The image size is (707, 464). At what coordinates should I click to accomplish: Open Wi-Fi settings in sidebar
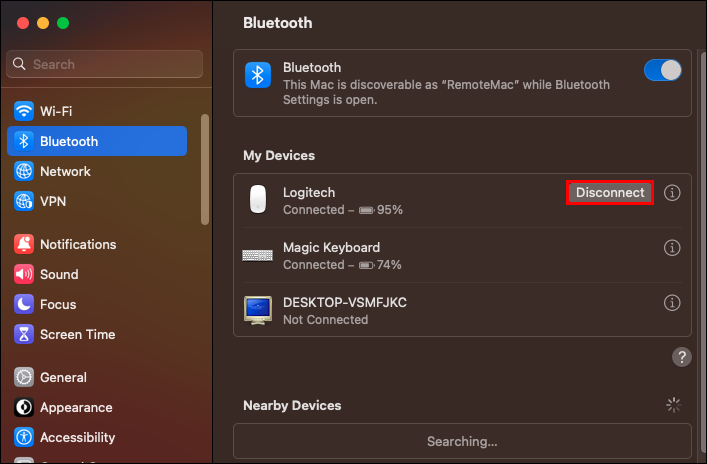pos(56,111)
